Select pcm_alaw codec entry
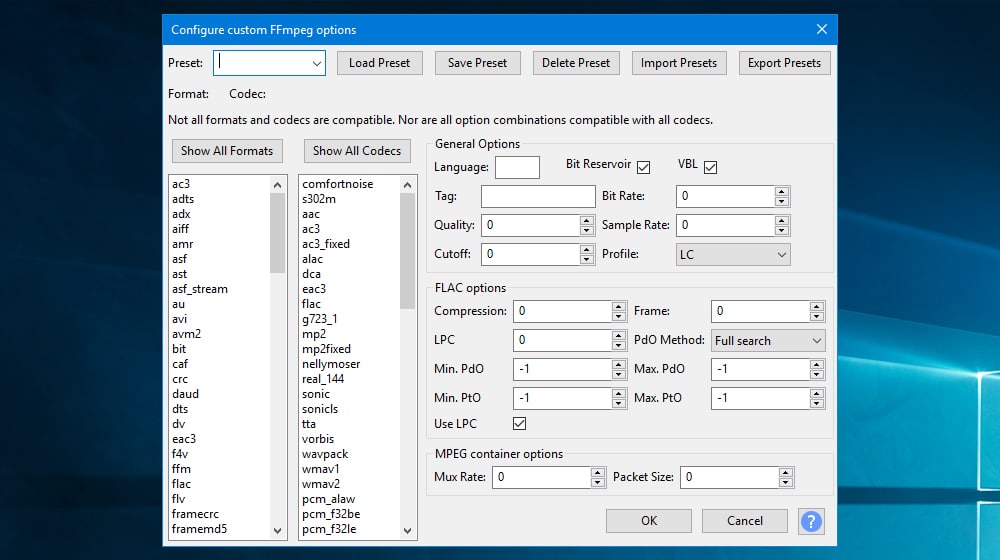The image size is (1000, 560). pyautogui.click(x=328, y=499)
